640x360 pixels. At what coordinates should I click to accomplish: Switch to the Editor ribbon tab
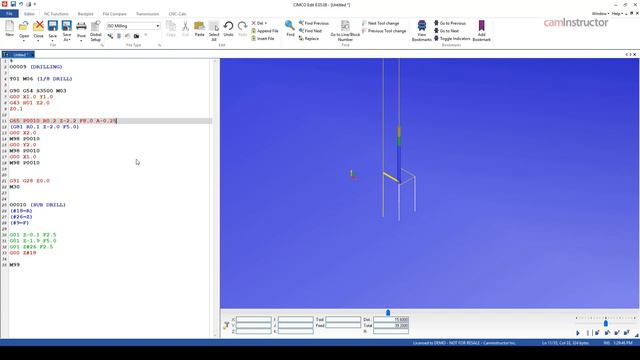click(29, 14)
